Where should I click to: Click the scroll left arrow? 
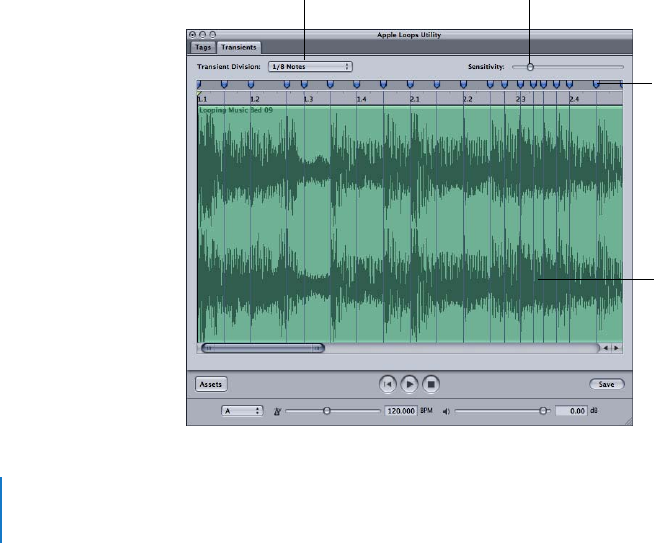tap(606, 348)
